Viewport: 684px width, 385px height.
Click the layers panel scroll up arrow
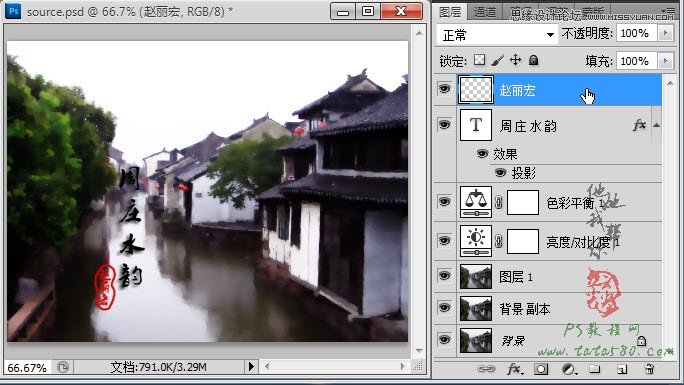670,83
